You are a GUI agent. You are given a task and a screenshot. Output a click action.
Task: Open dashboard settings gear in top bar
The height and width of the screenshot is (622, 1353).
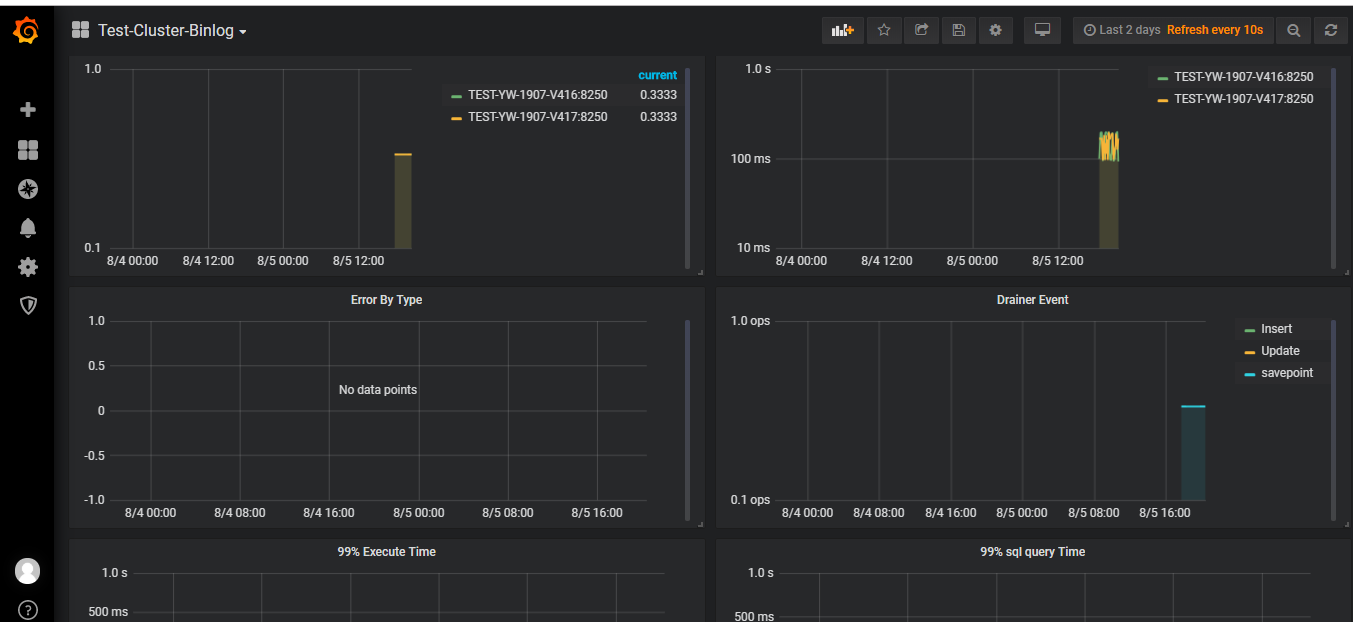995,30
